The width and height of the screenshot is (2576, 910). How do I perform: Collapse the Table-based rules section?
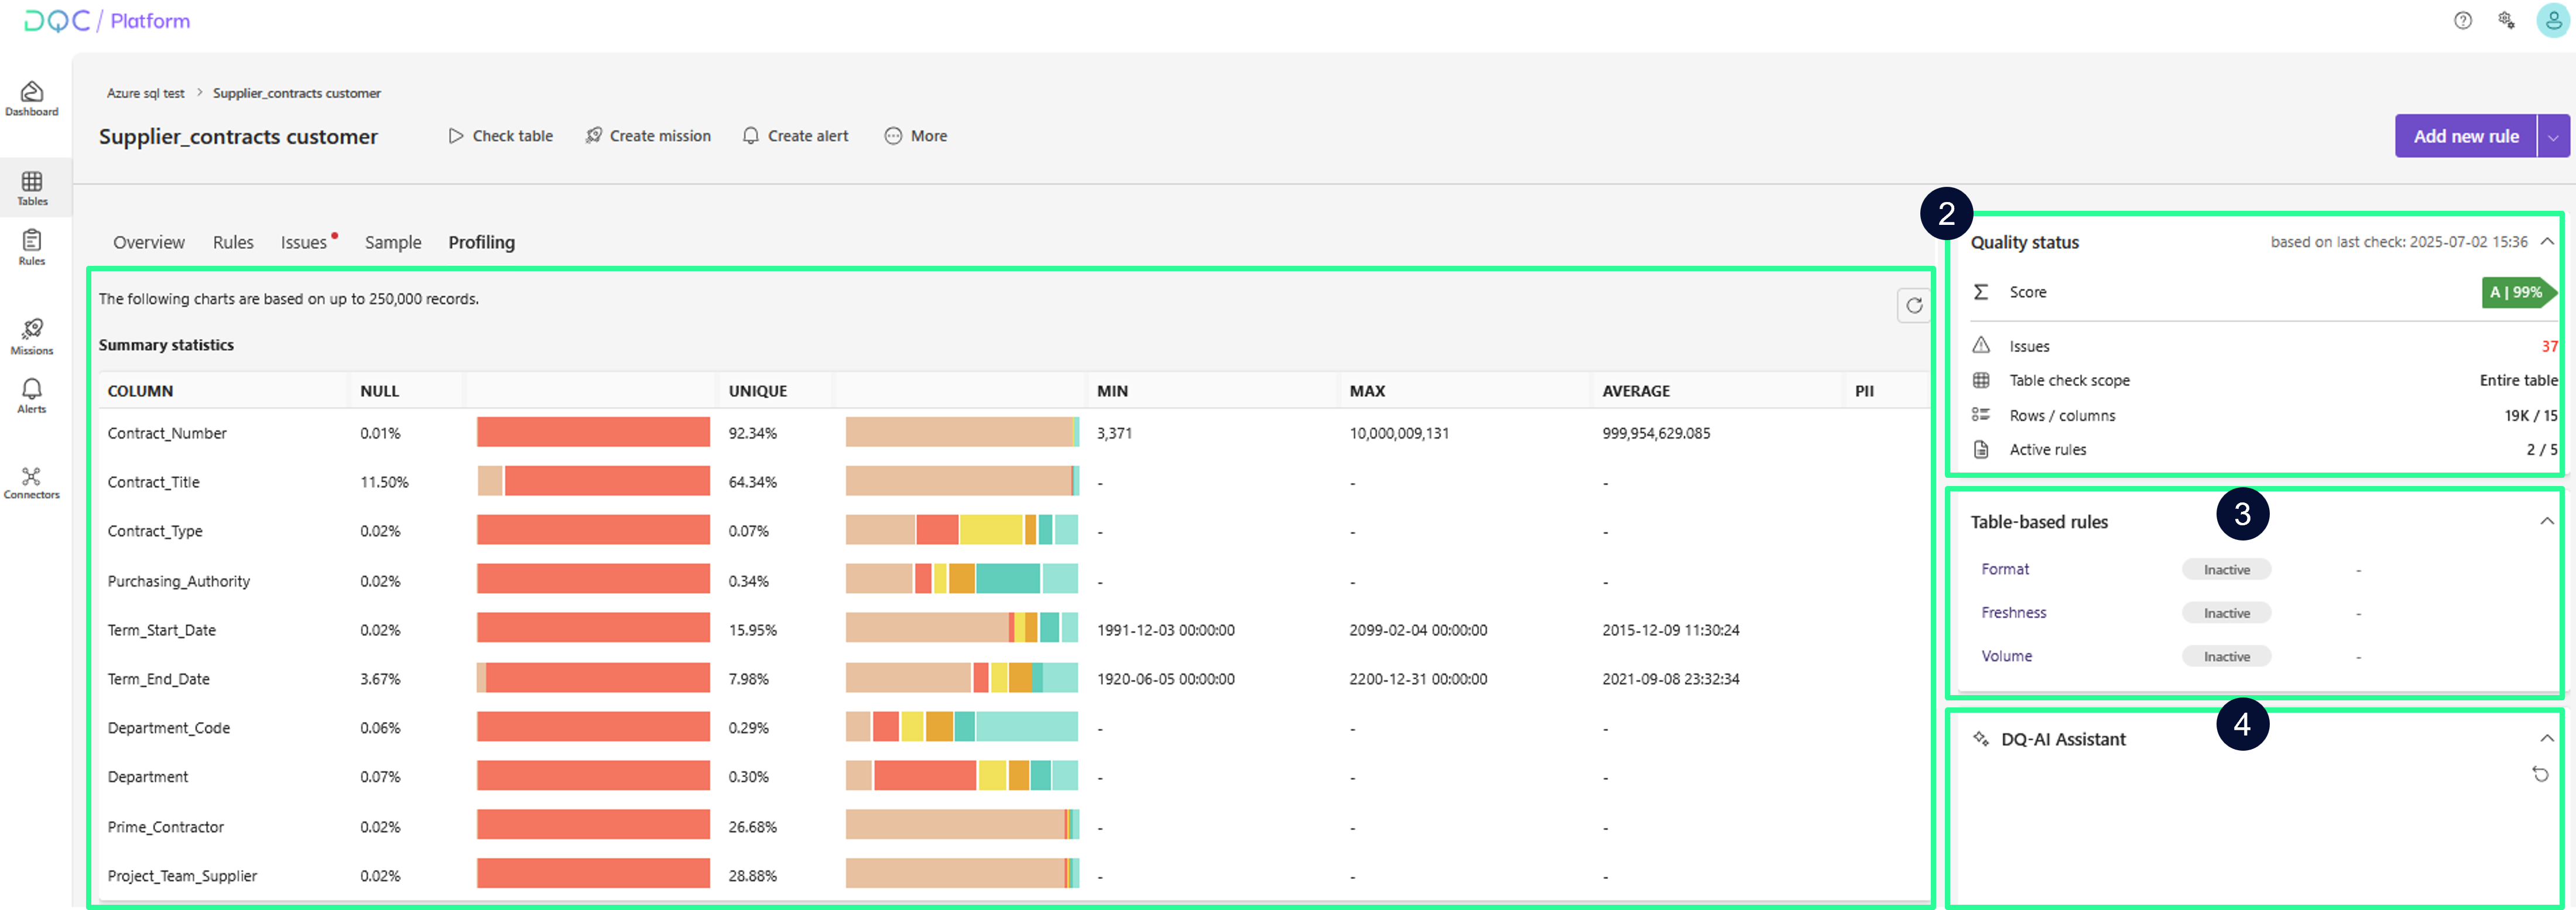tap(2546, 521)
